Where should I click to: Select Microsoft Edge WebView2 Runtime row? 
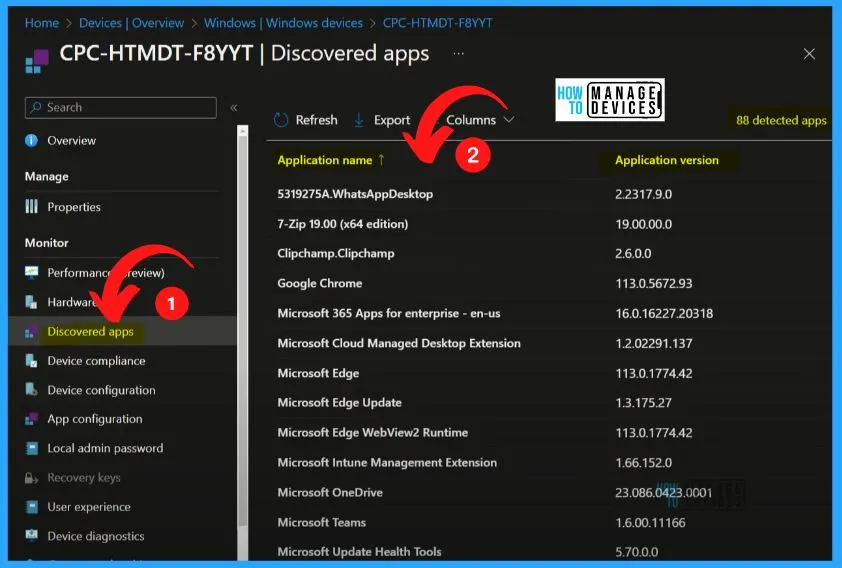[548, 433]
